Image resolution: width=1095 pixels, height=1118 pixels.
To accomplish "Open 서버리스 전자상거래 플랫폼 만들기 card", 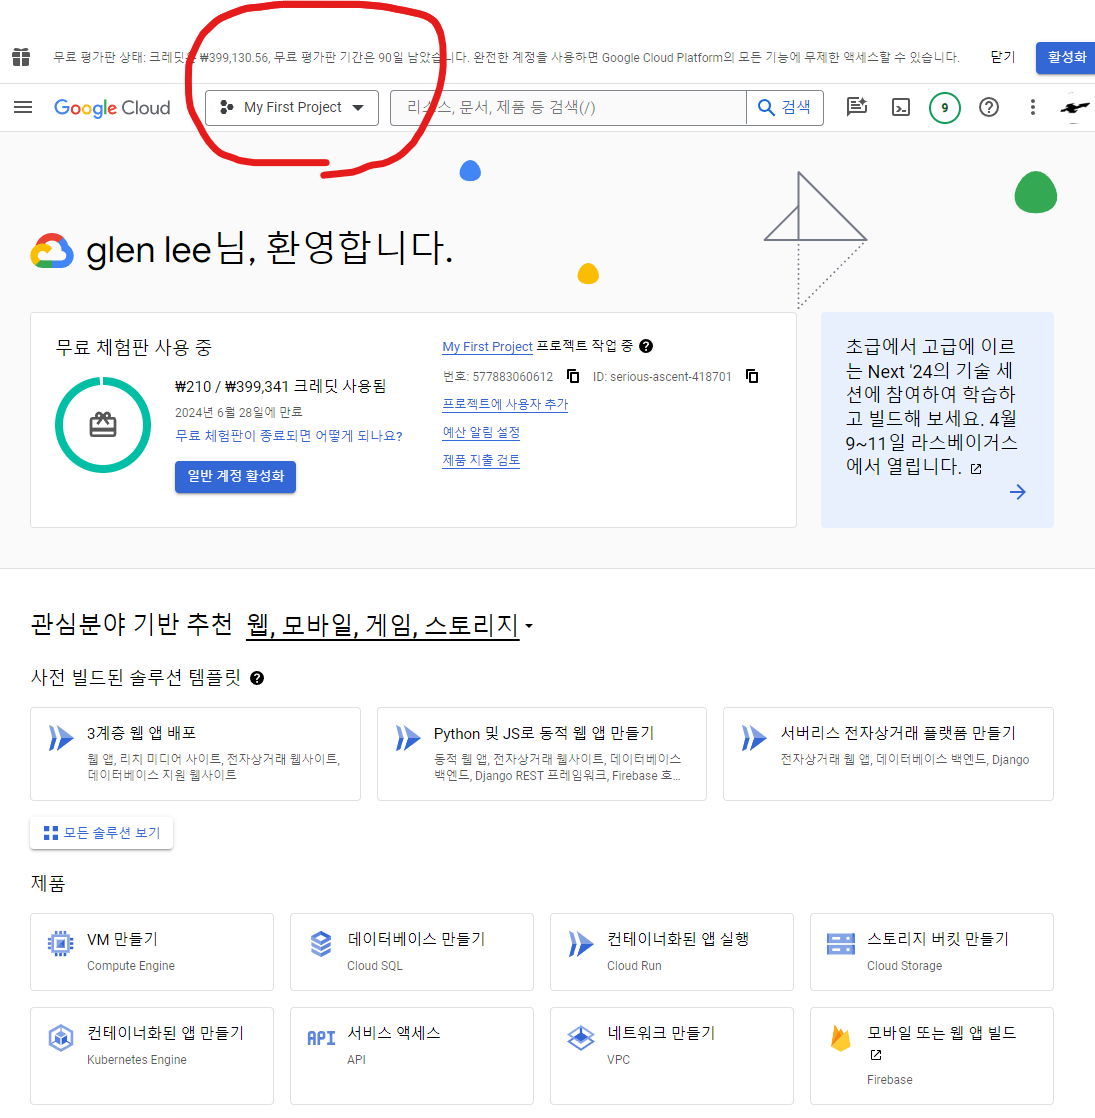I will [x=888, y=754].
